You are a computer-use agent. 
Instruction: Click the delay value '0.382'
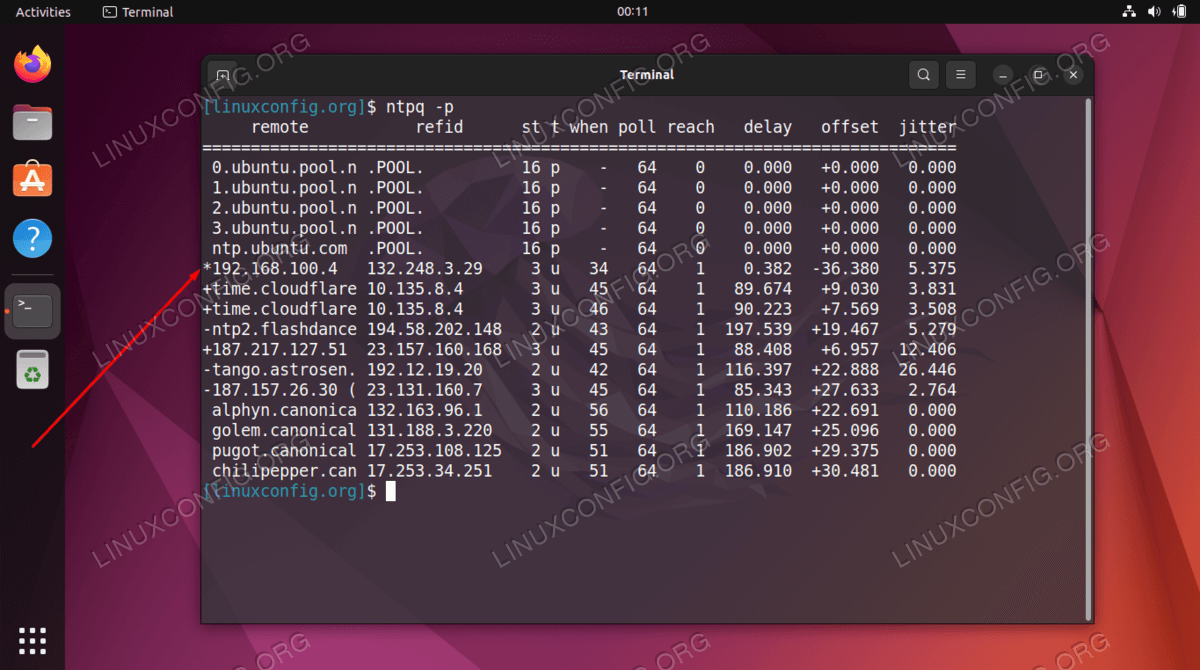coord(768,269)
